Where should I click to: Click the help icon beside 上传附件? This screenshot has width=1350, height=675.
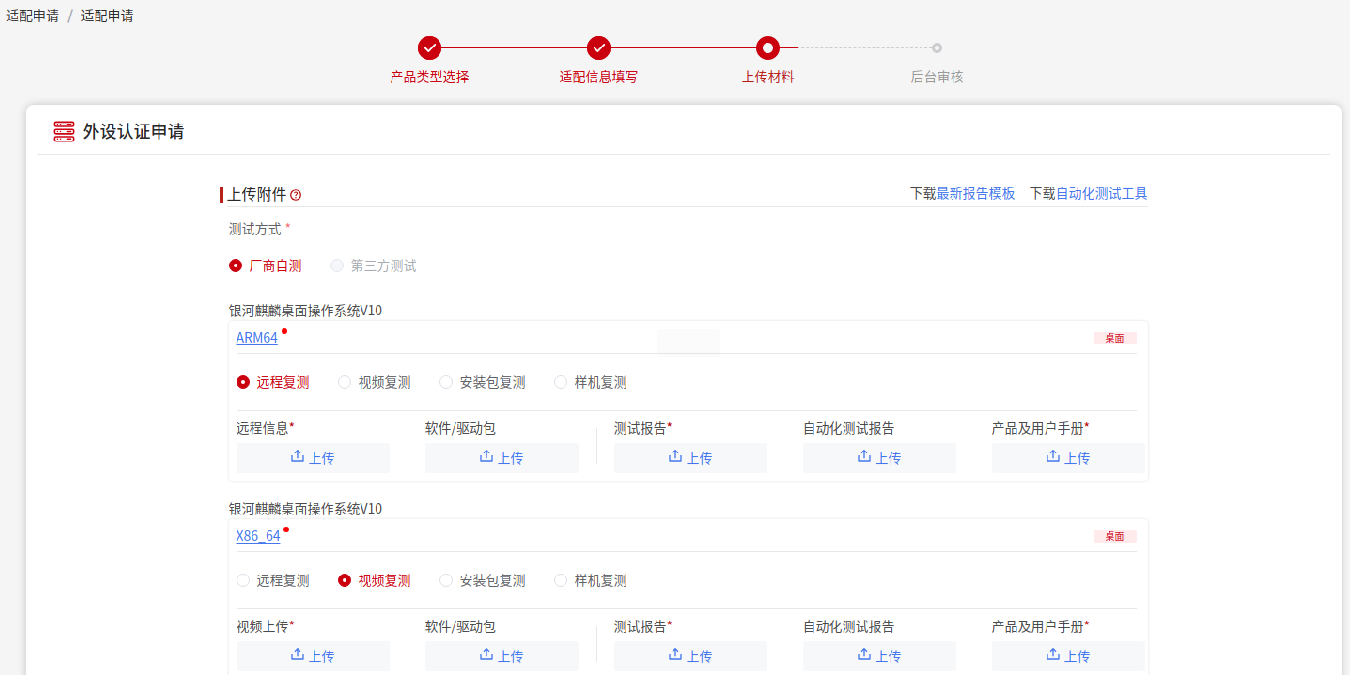click(x=295, y=195)
